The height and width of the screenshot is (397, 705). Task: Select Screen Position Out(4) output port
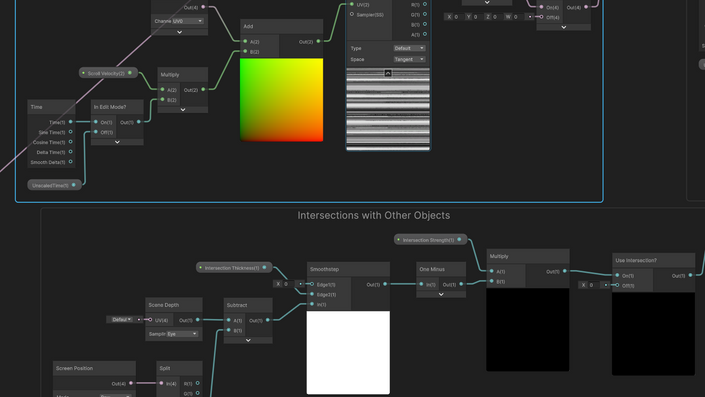coord(131,383)
